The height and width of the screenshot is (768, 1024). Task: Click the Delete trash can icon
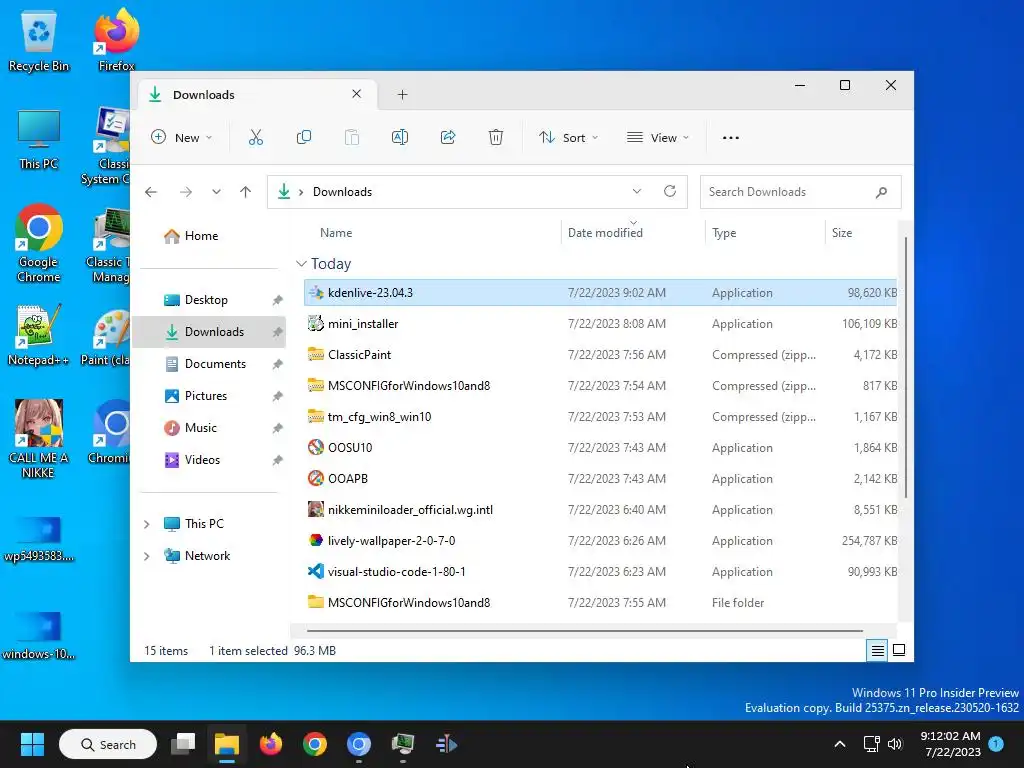(x=496, y=137)
